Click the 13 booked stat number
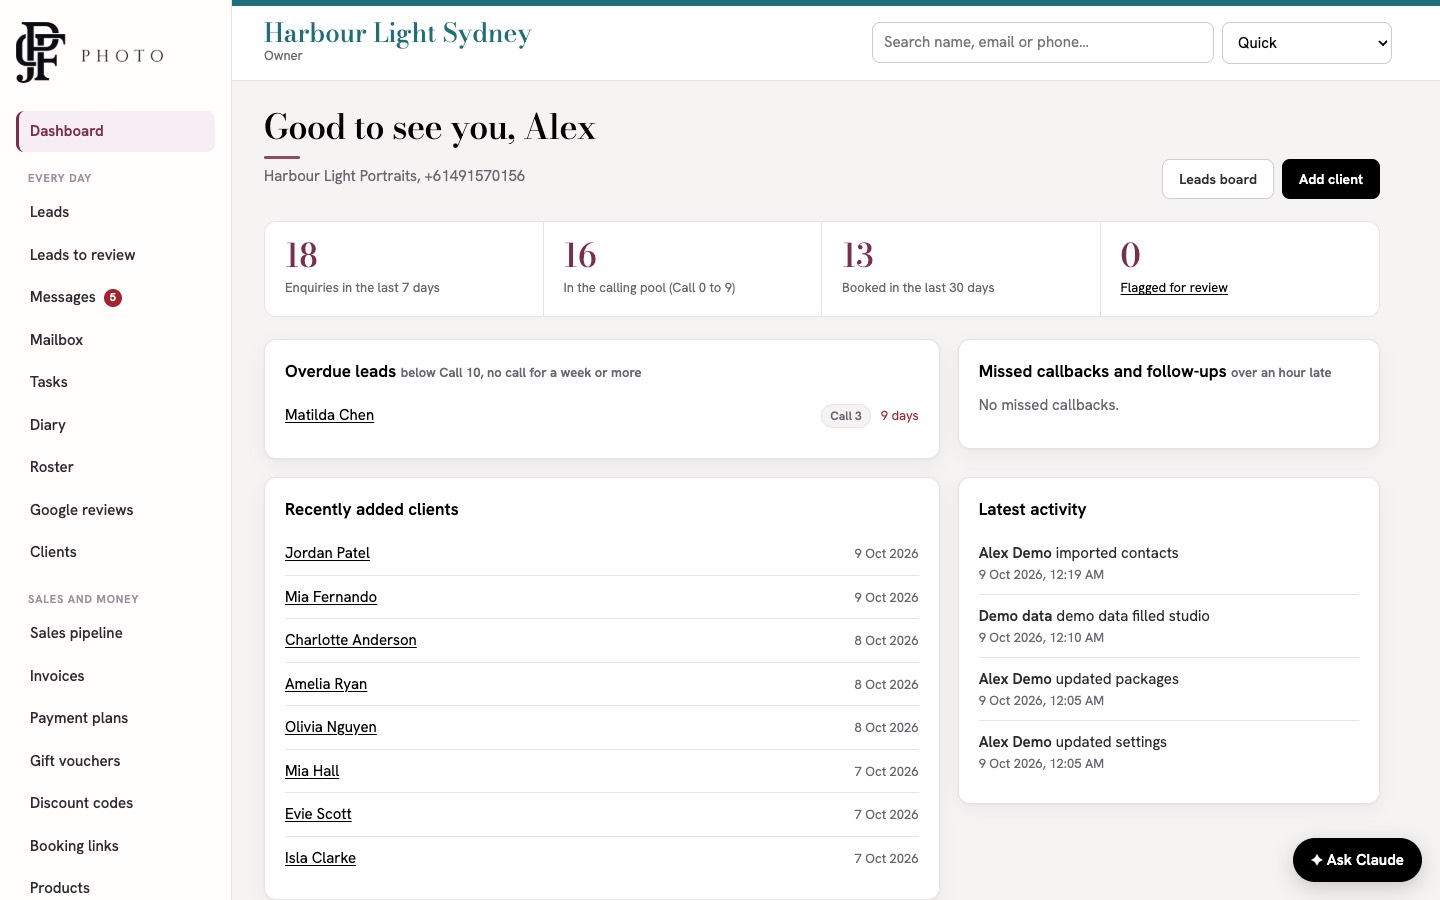1440x900 pixels. coord(858,255)
